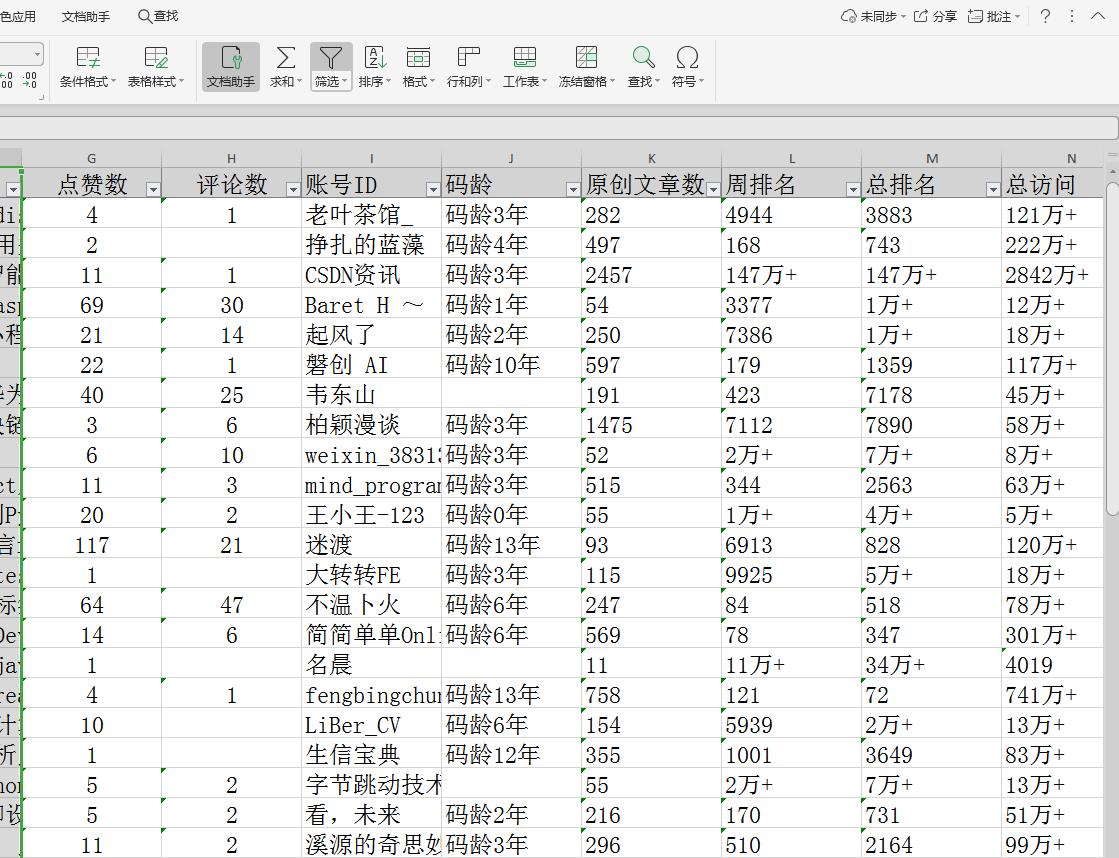The width and height of the screenshot is (1119, 858).
Task: Open the 格式 (Format) tool
Action: (419, 65)
